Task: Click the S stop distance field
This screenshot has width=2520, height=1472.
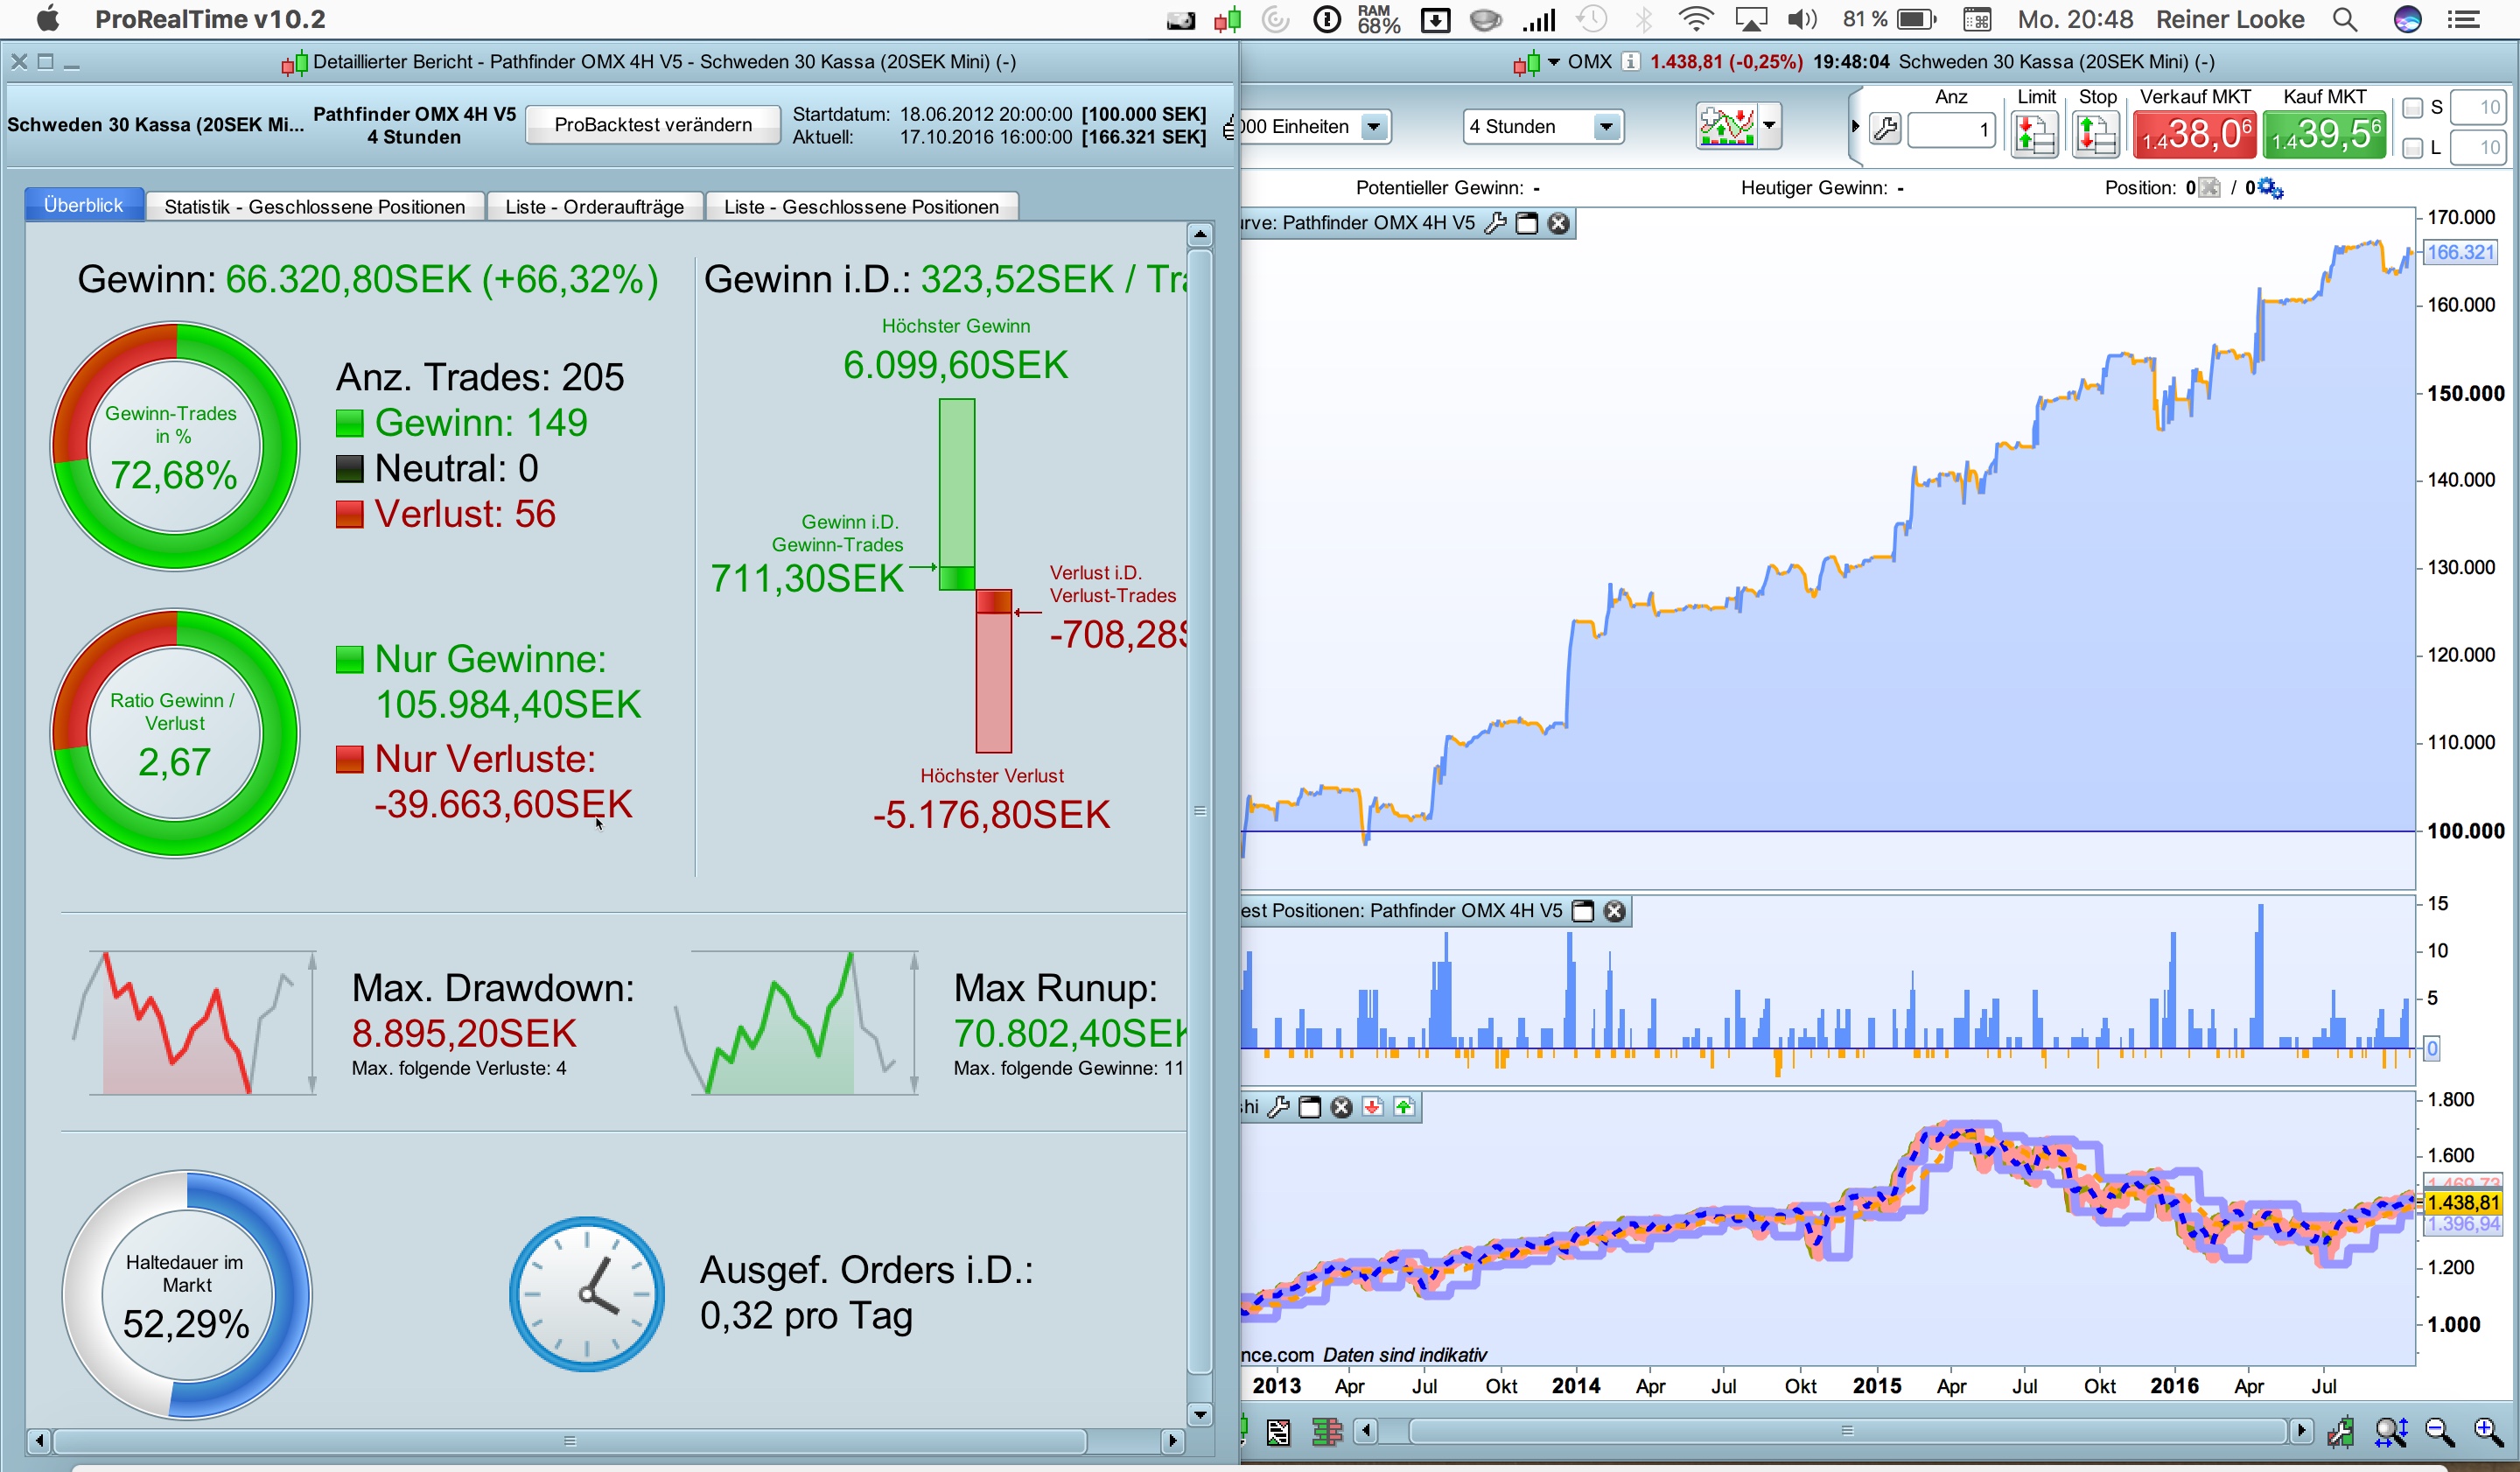Action: pos(2478,107)
